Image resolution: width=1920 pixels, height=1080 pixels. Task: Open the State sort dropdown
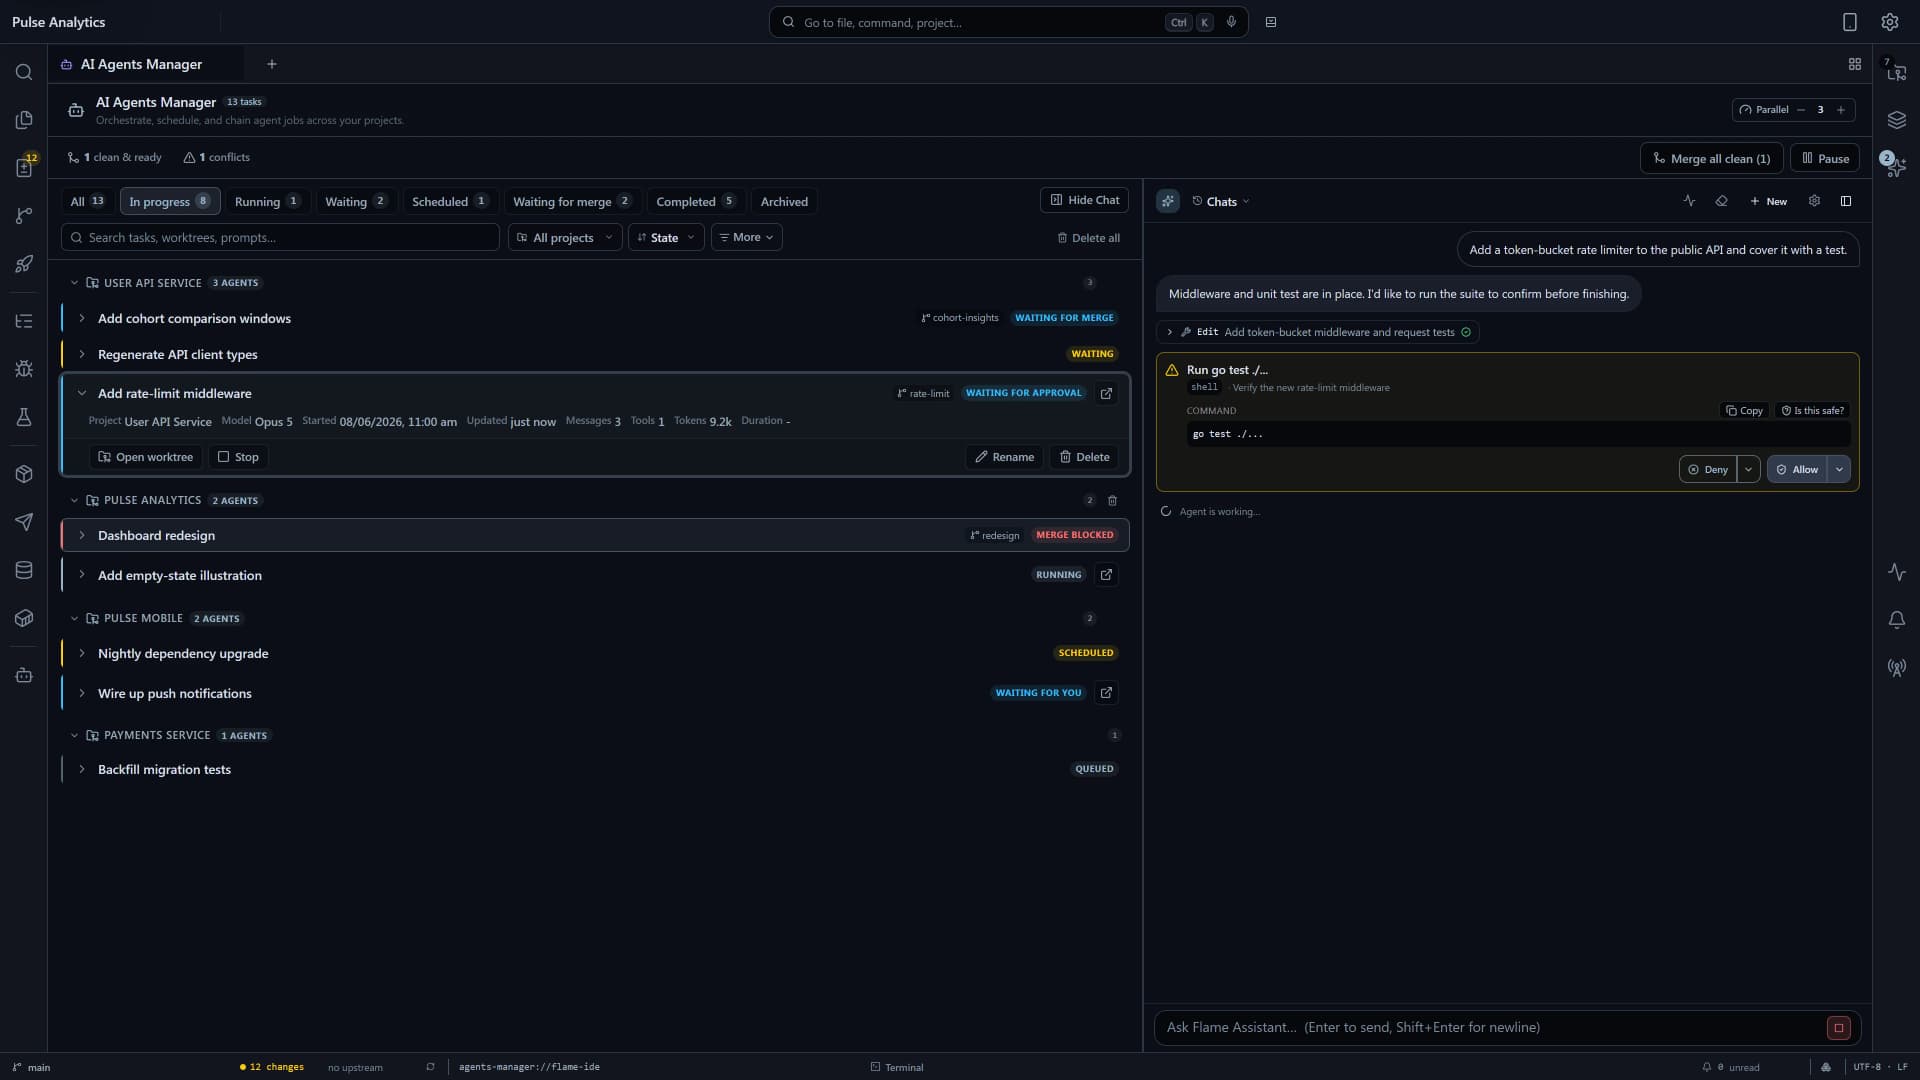[x=666, y=237]
